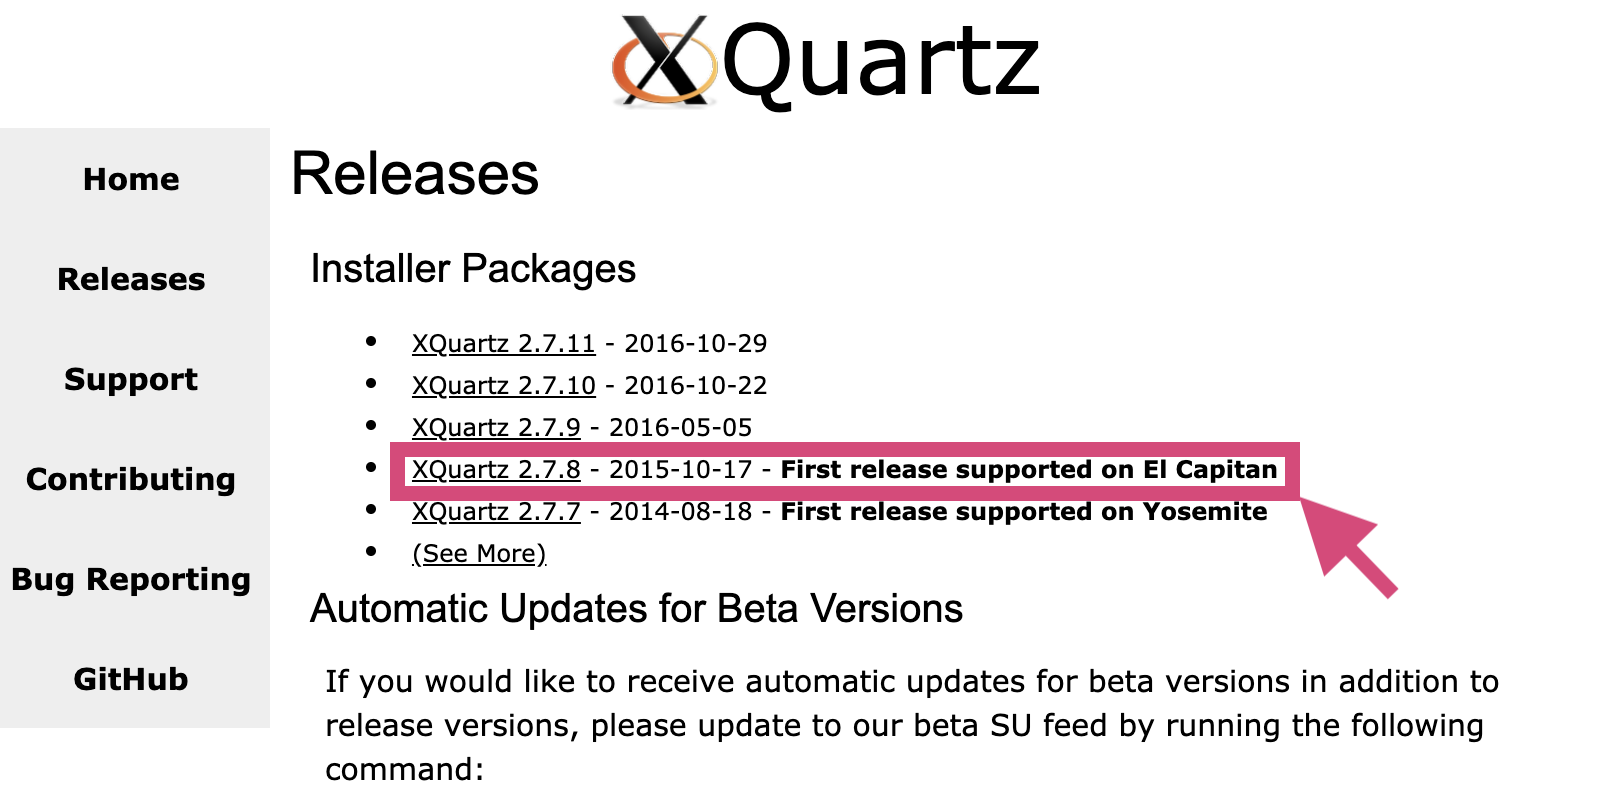Click the Installer Packages heading
The image size is (1624, 796).
(x=473, y=269)
